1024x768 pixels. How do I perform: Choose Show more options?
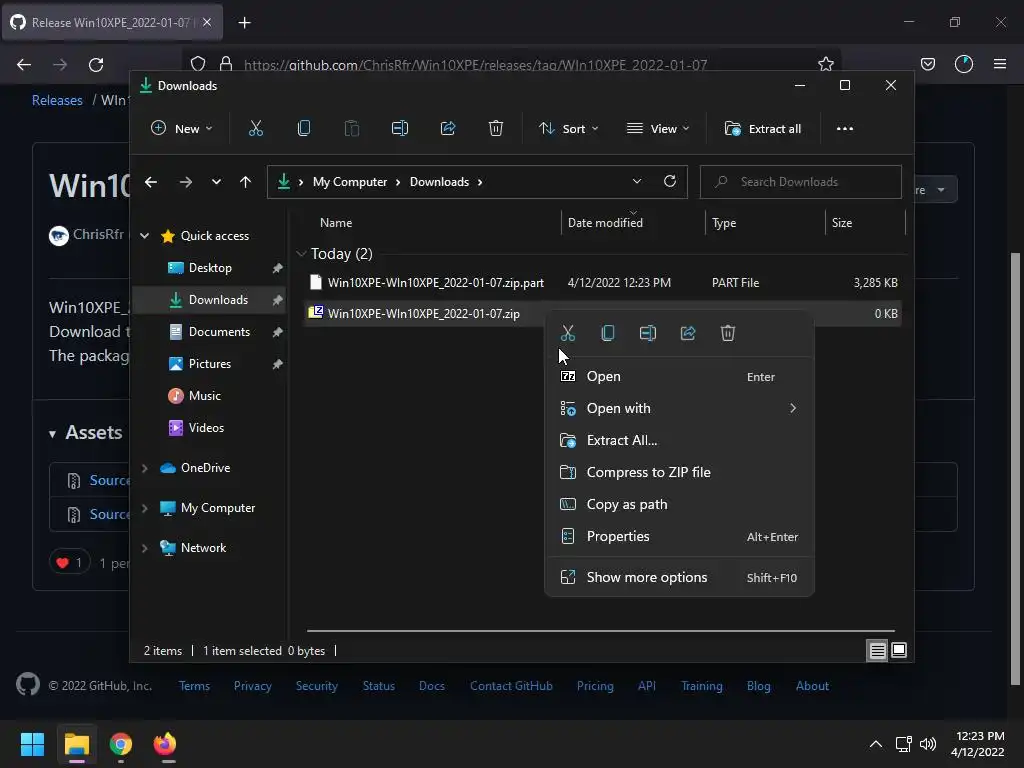(679, 578)
